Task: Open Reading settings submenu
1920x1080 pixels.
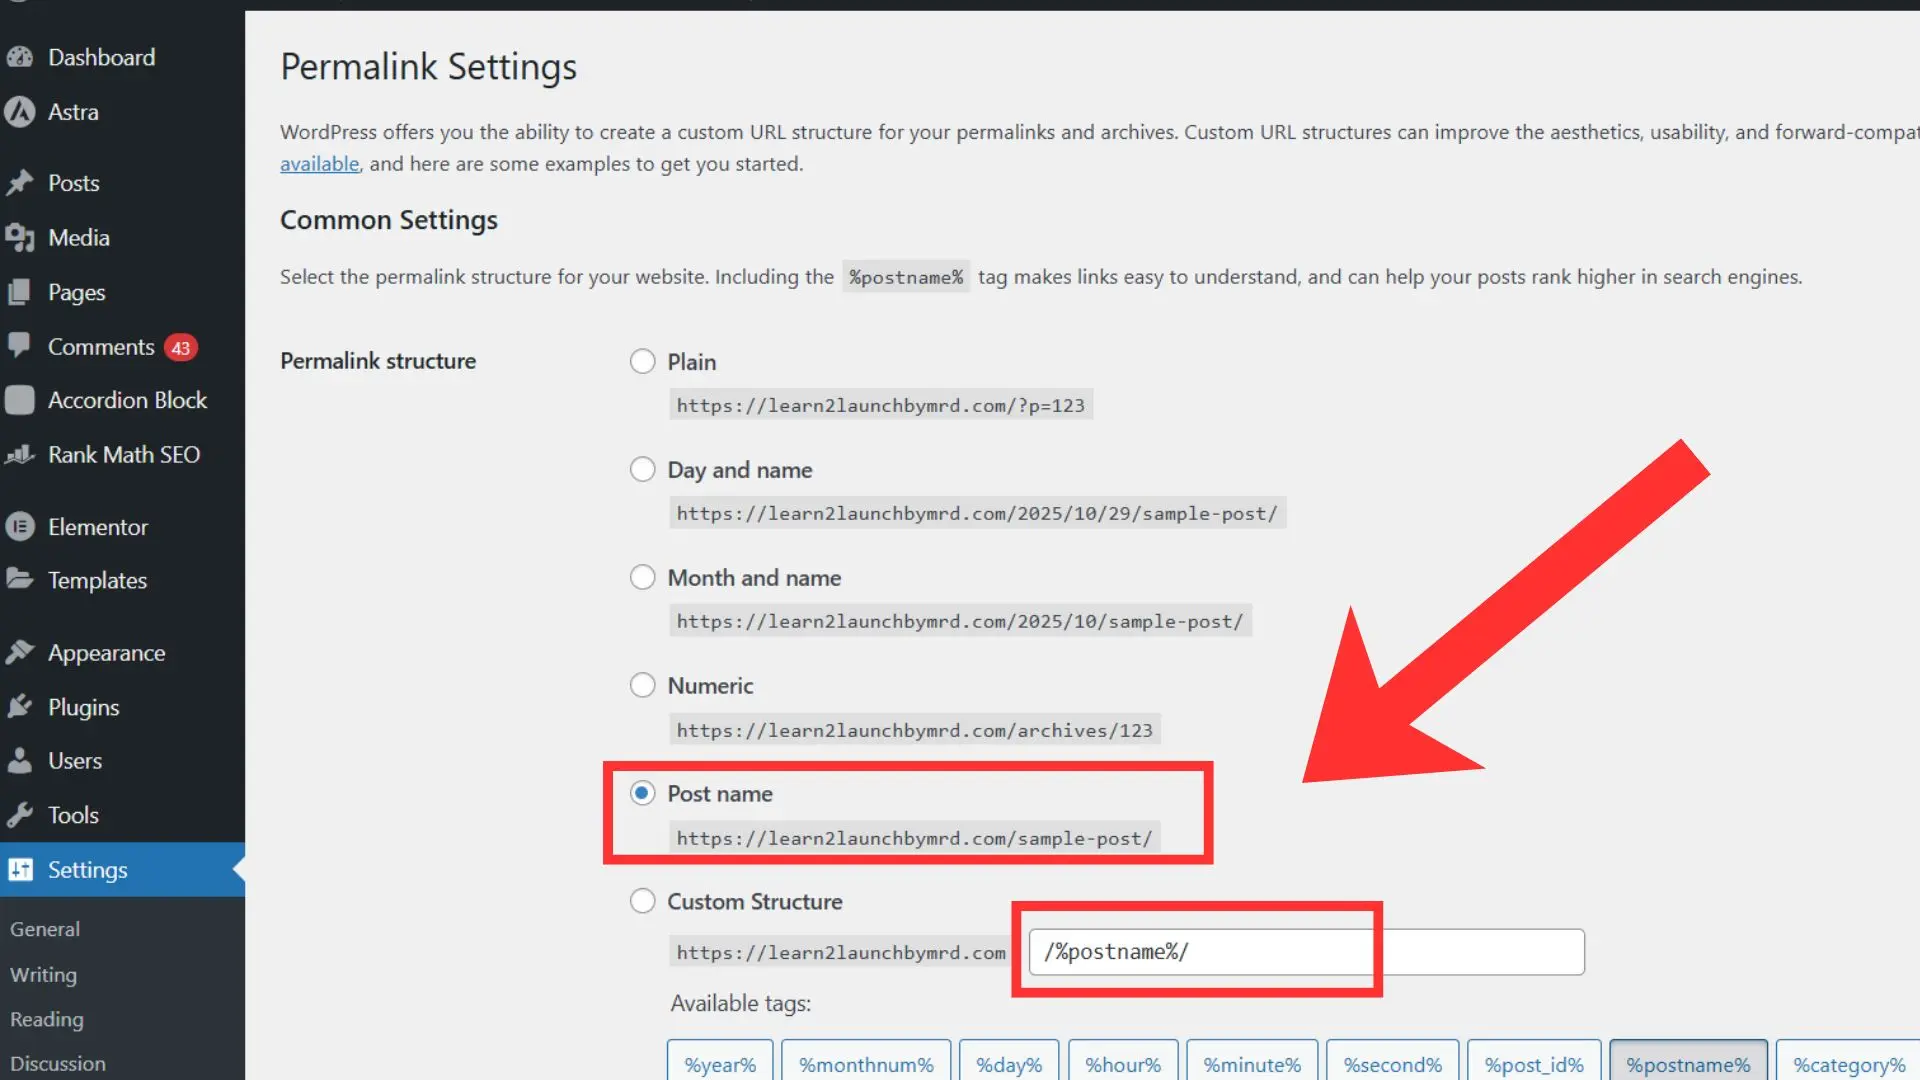Action: click(x=47, y=1019)
